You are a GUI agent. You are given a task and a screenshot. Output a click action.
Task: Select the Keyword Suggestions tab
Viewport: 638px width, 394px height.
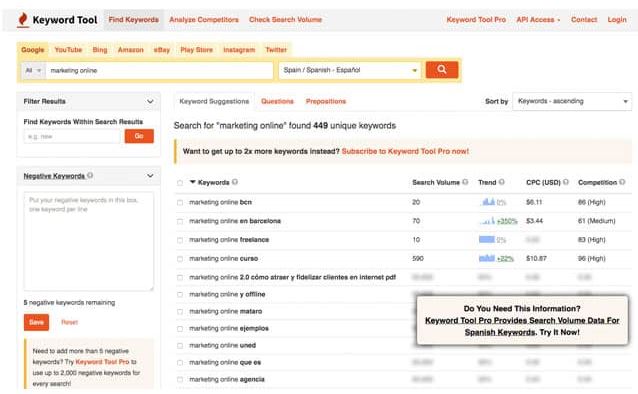[x=214, y=101]
